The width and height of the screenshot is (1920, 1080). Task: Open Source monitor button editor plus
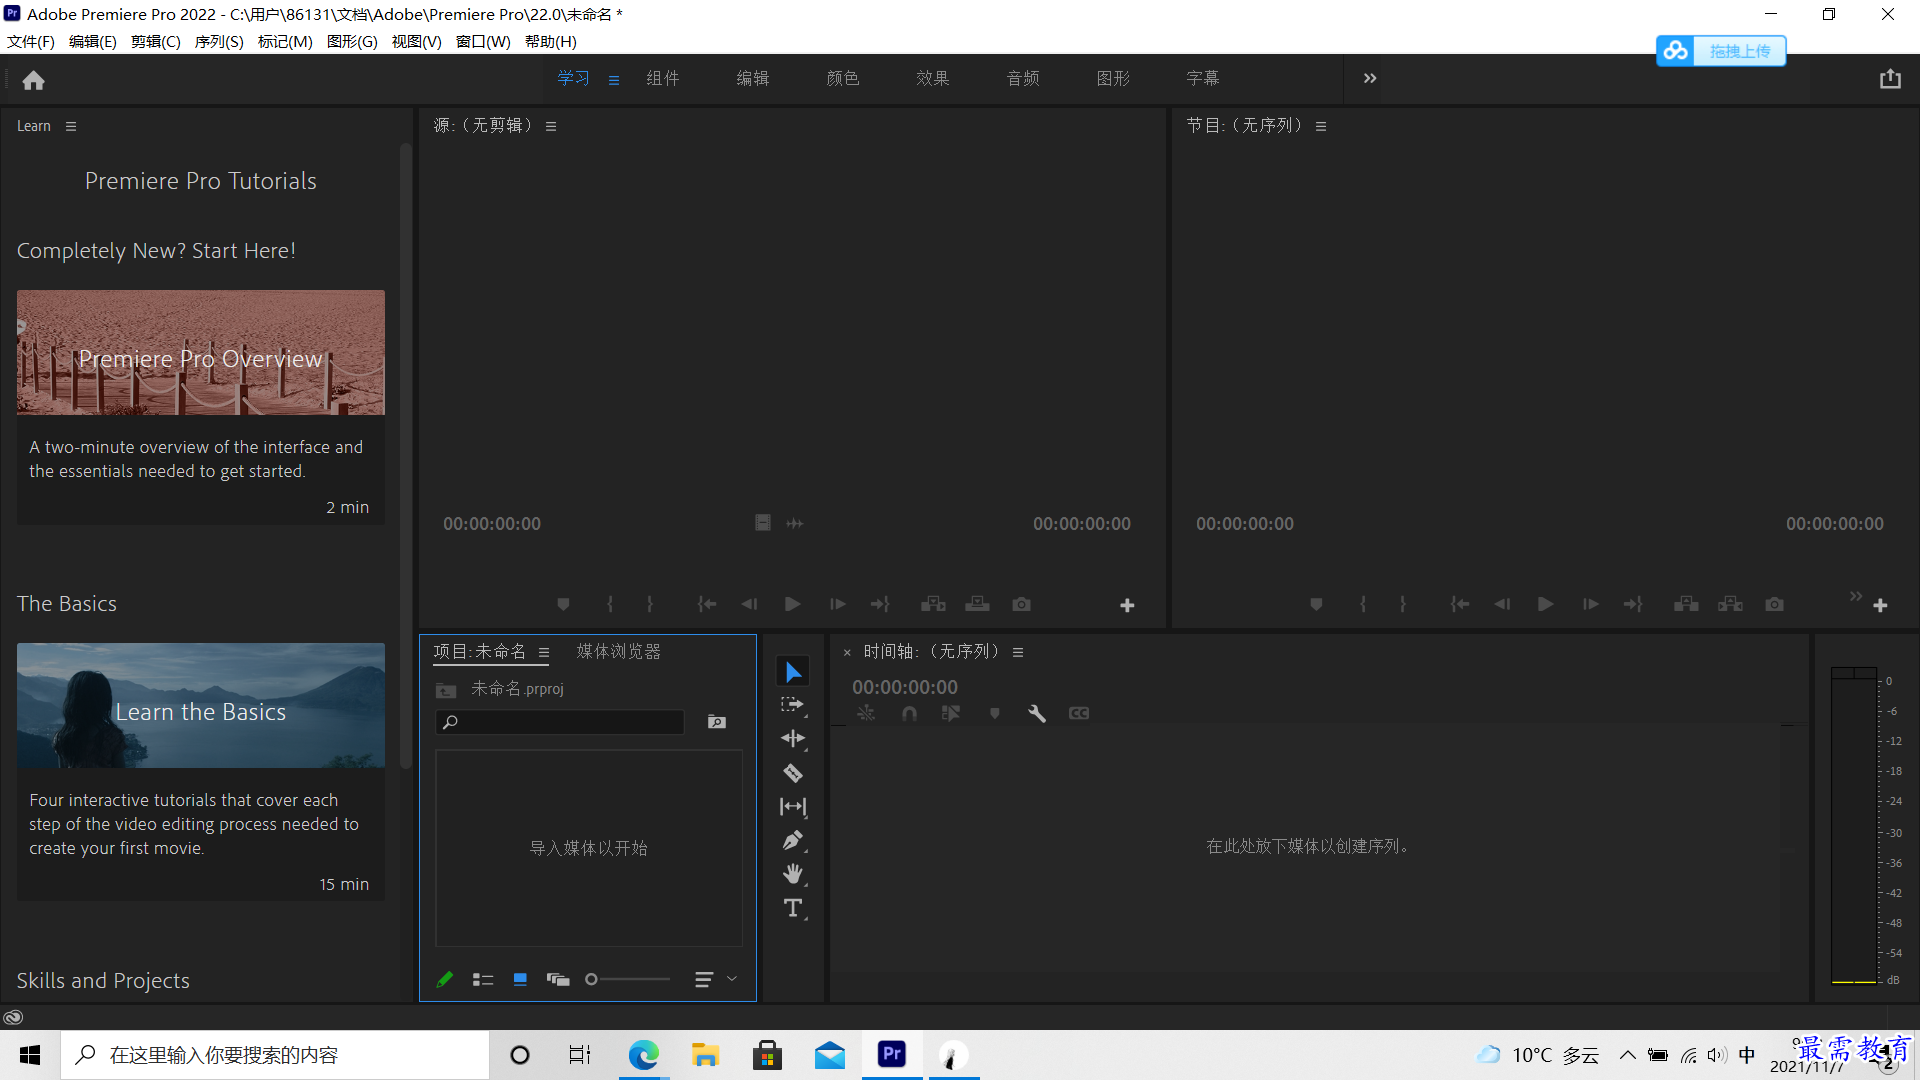[x=1127, y=605]
